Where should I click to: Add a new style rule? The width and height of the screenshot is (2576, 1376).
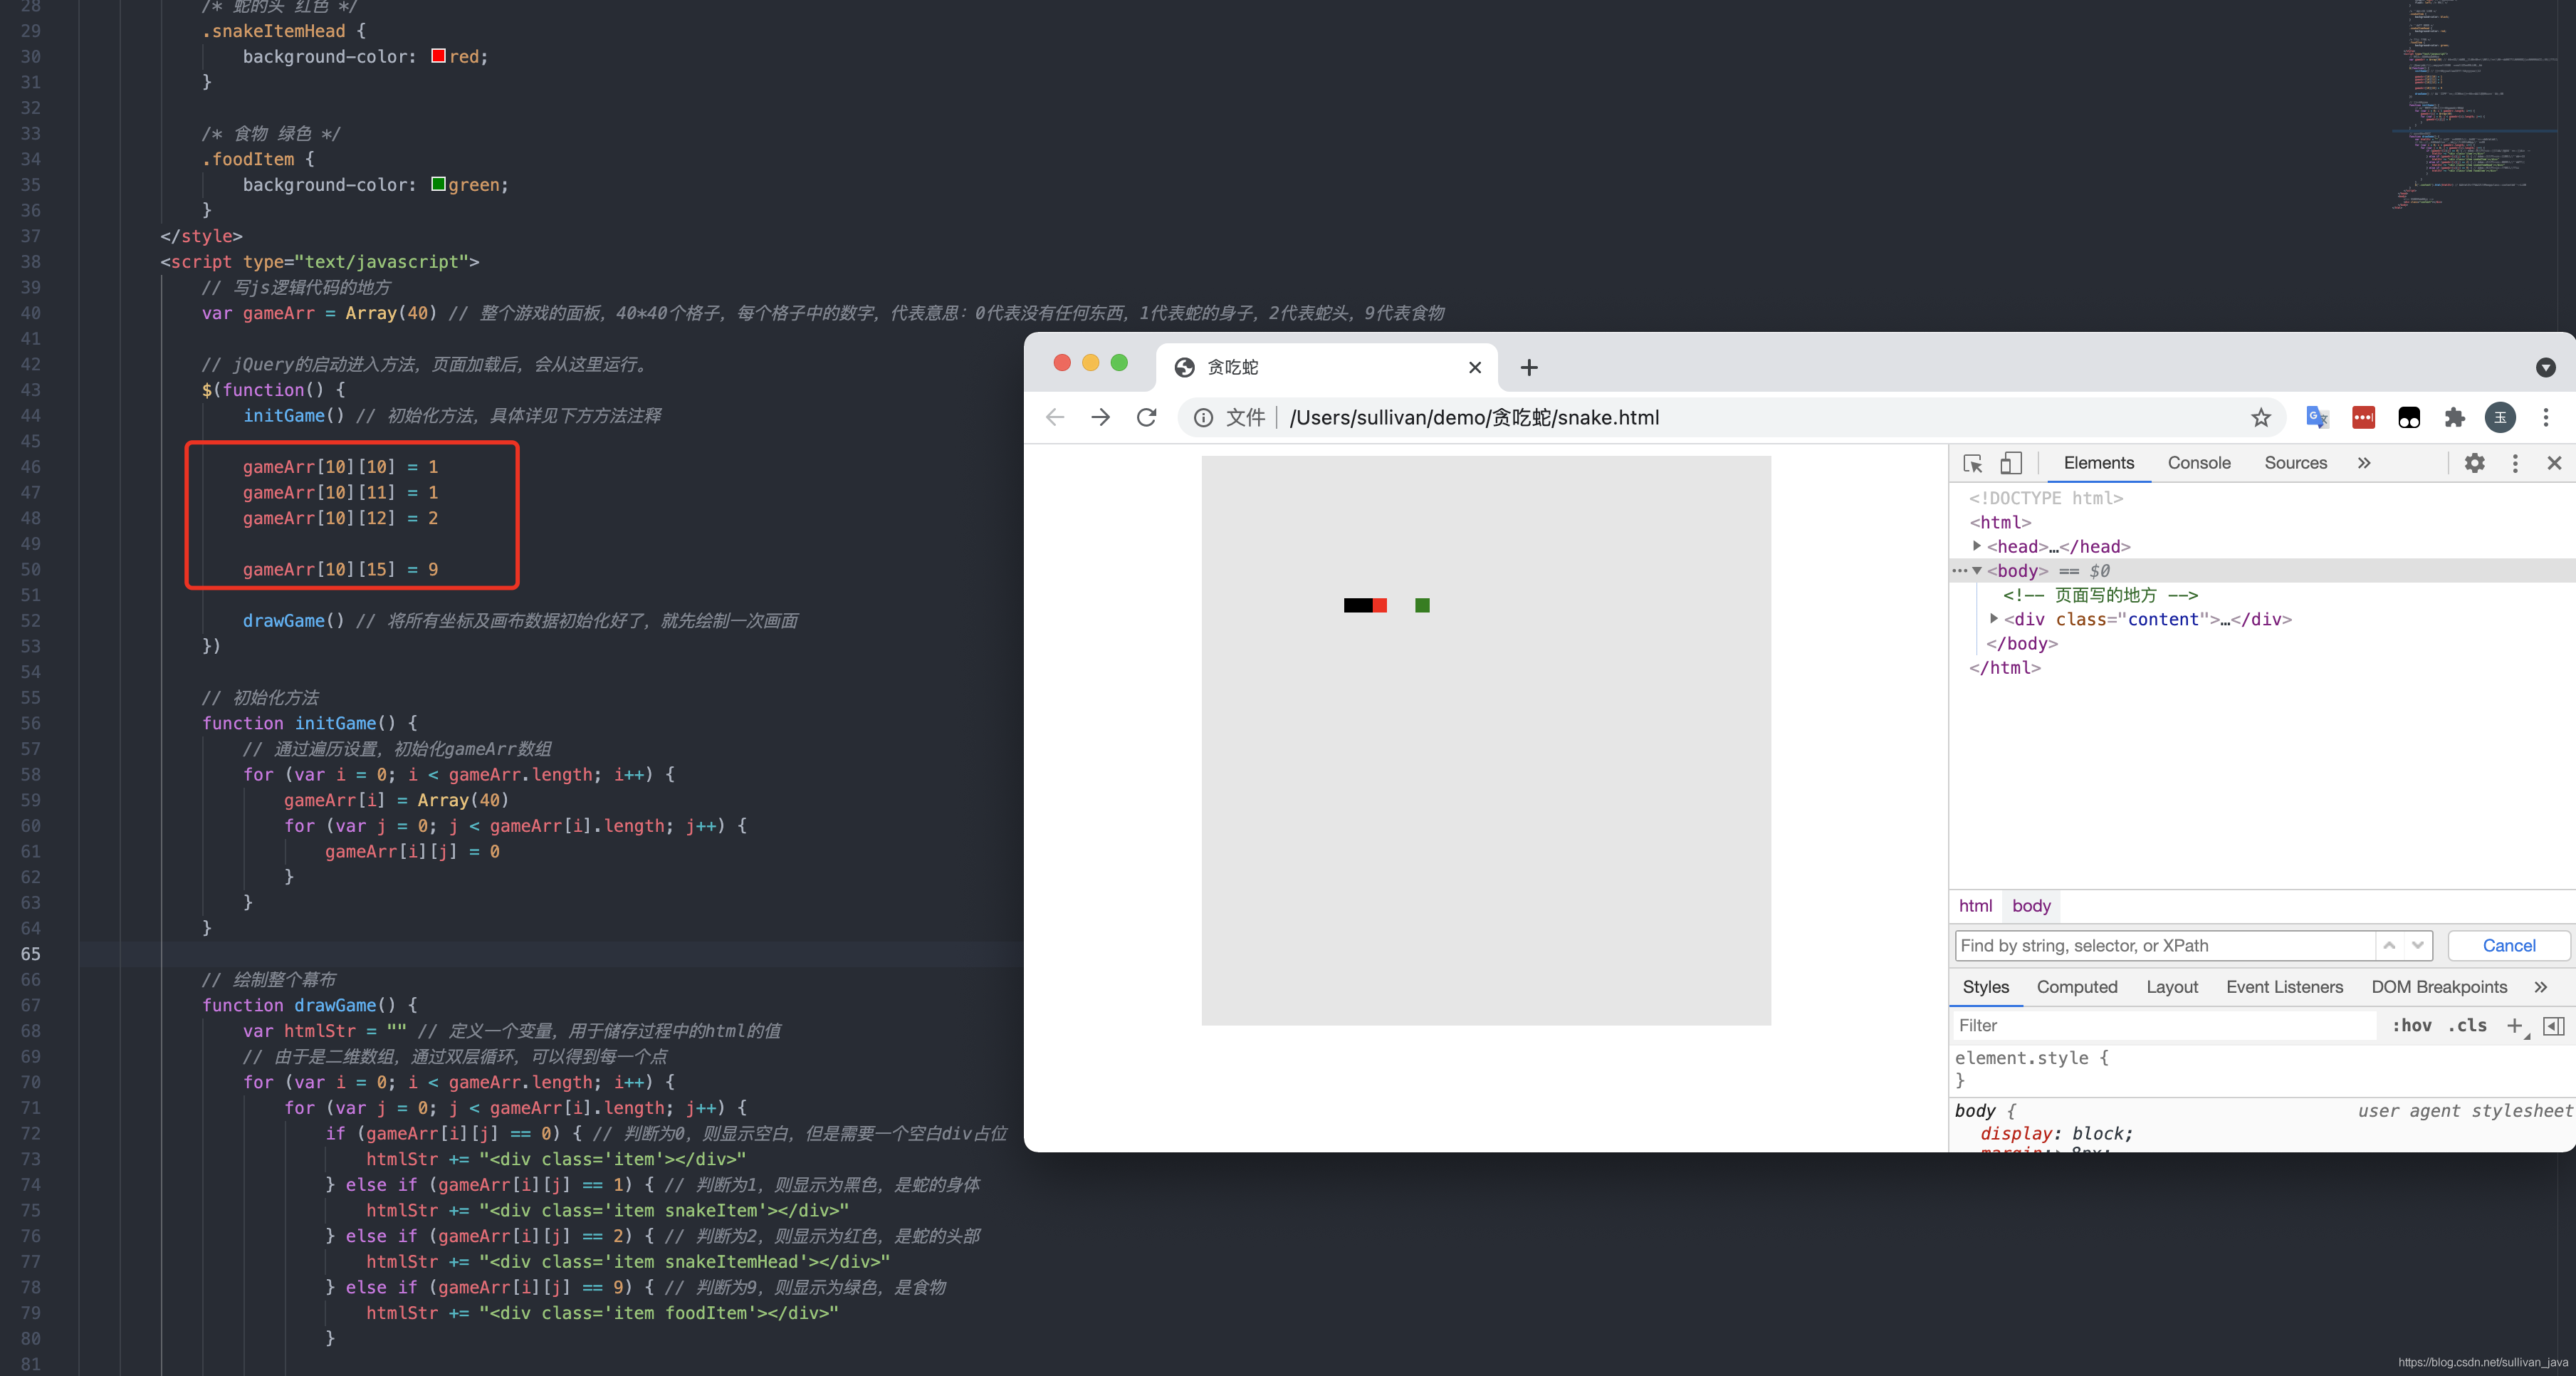tap(2515, 1026)
